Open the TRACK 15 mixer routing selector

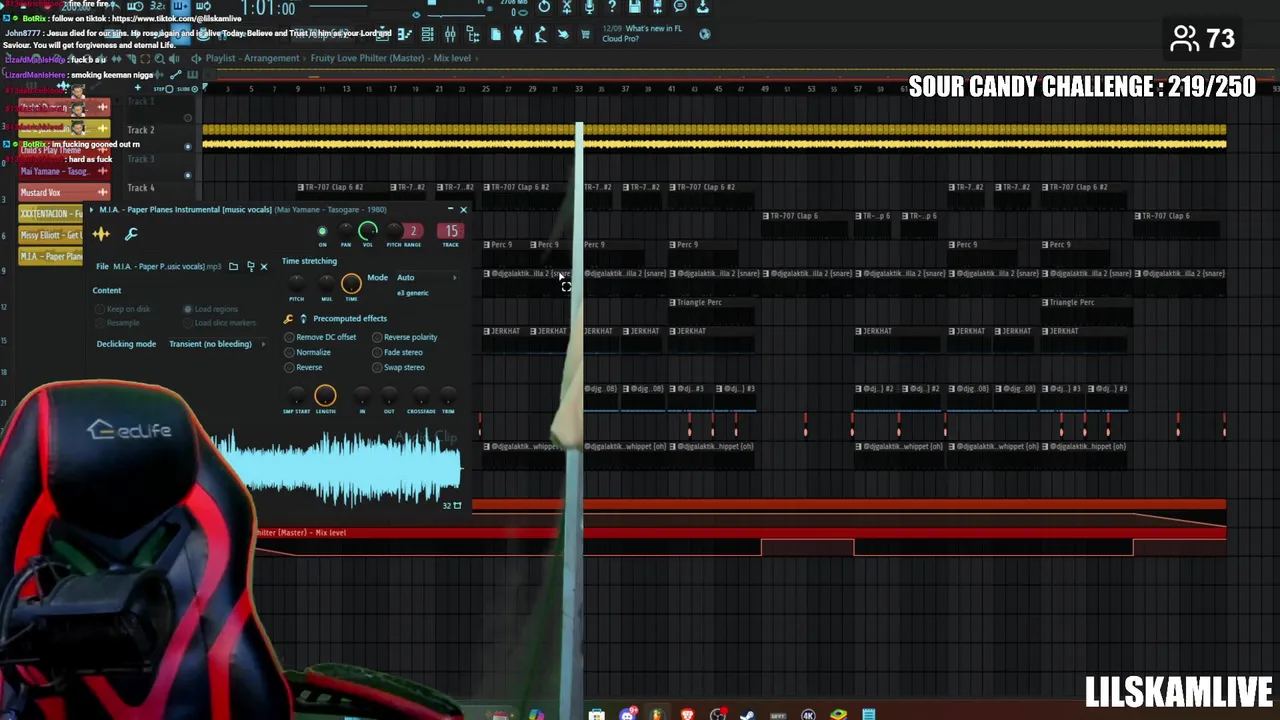pyautogui.click(x=451, y=231)
